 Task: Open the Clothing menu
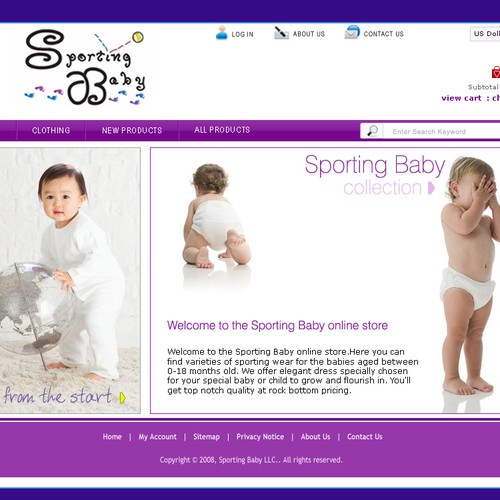51,130
